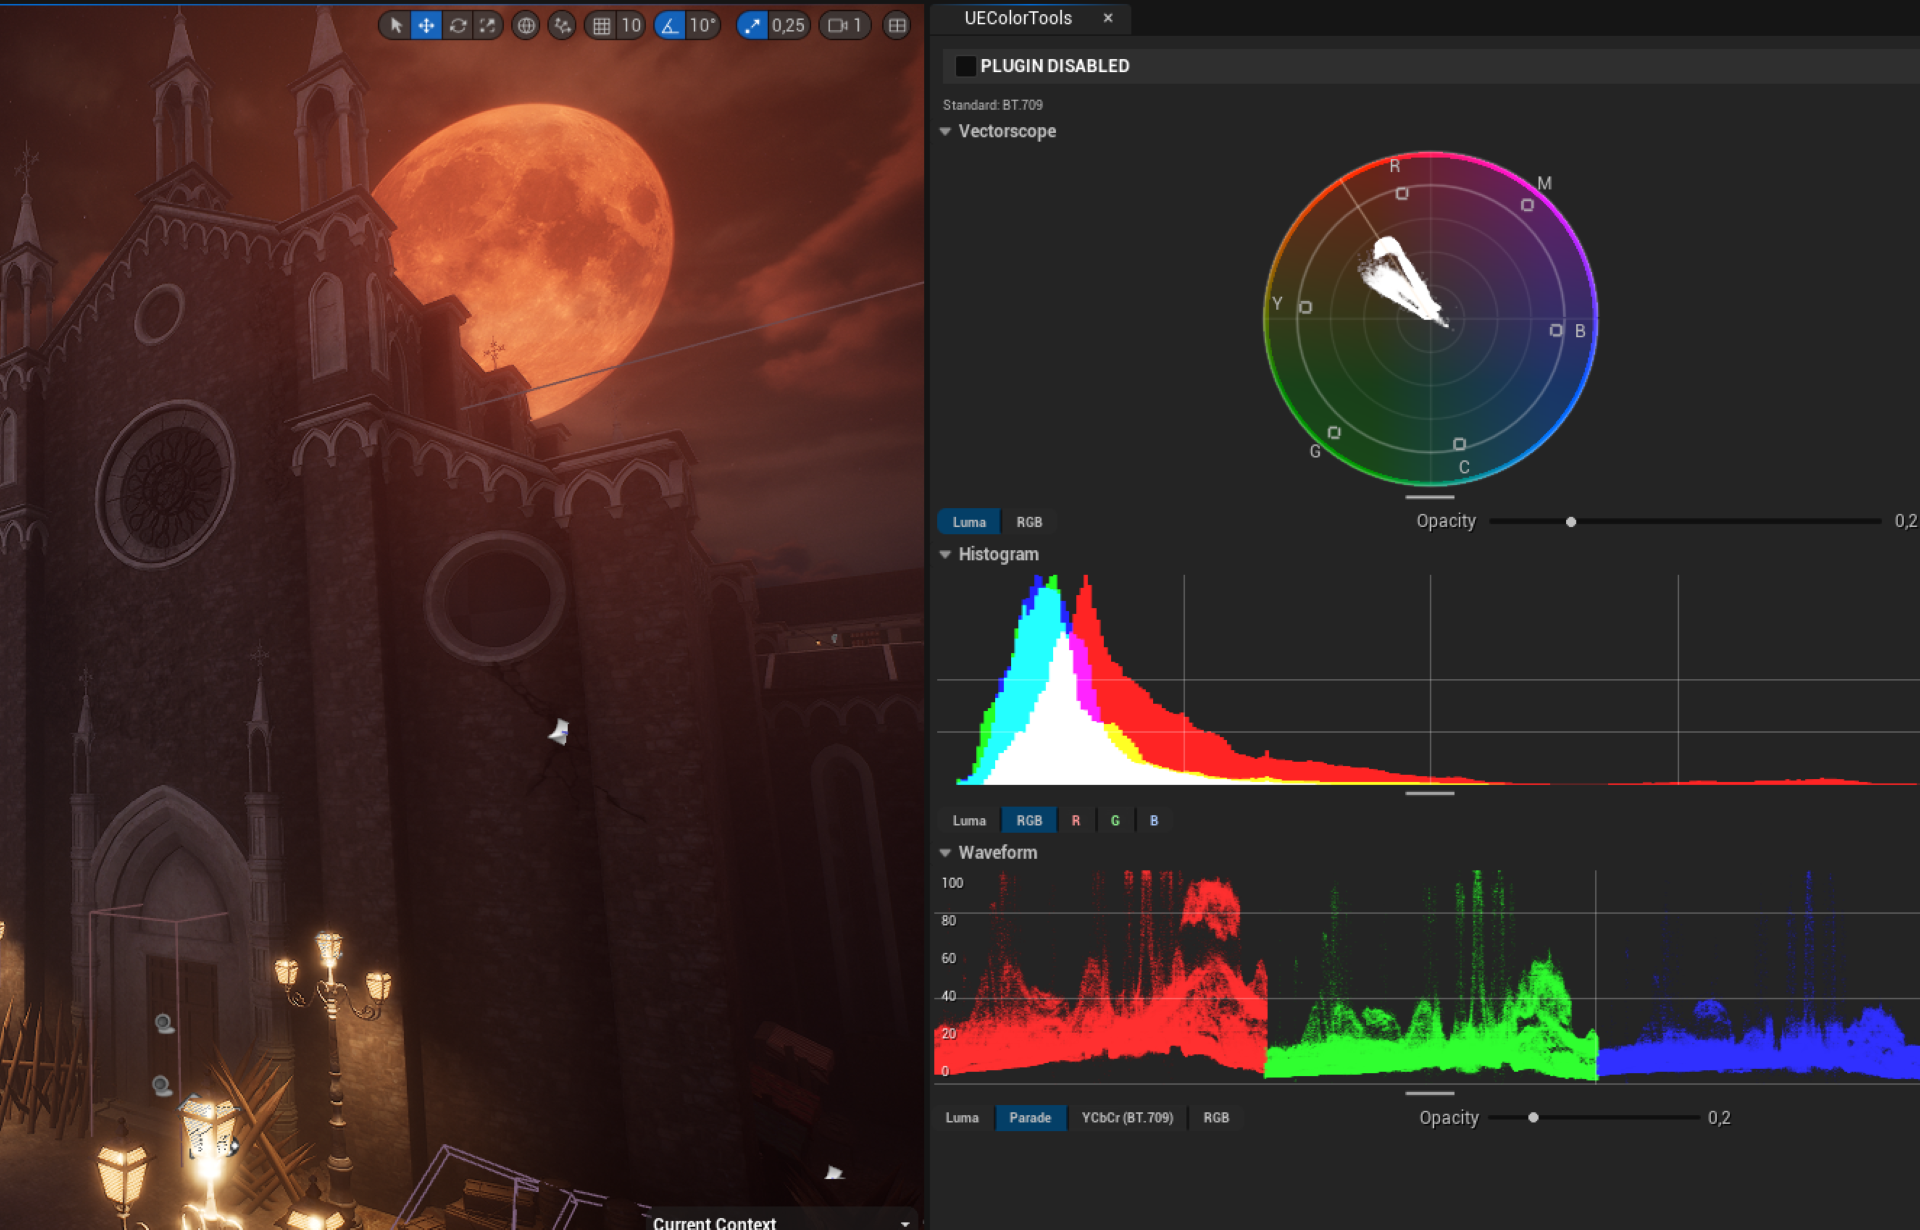Select Luma mode for Vectorscope
The width and height of the screenshot is (1920, 1230).
tap(969, 522)
